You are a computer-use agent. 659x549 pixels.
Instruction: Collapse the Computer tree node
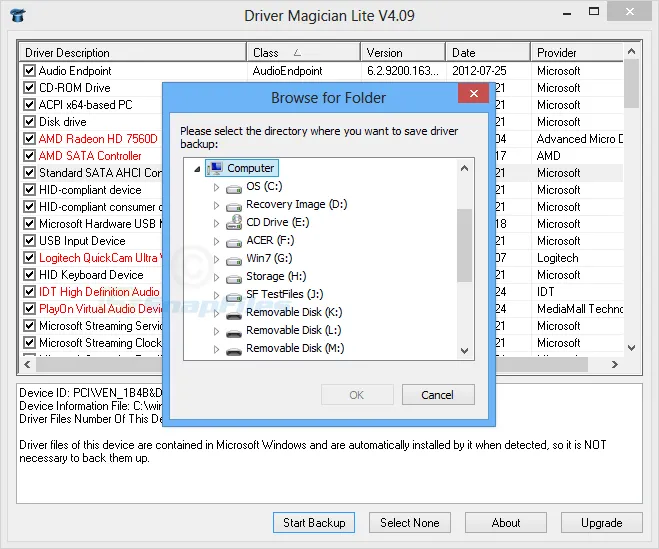click(197, 169)
